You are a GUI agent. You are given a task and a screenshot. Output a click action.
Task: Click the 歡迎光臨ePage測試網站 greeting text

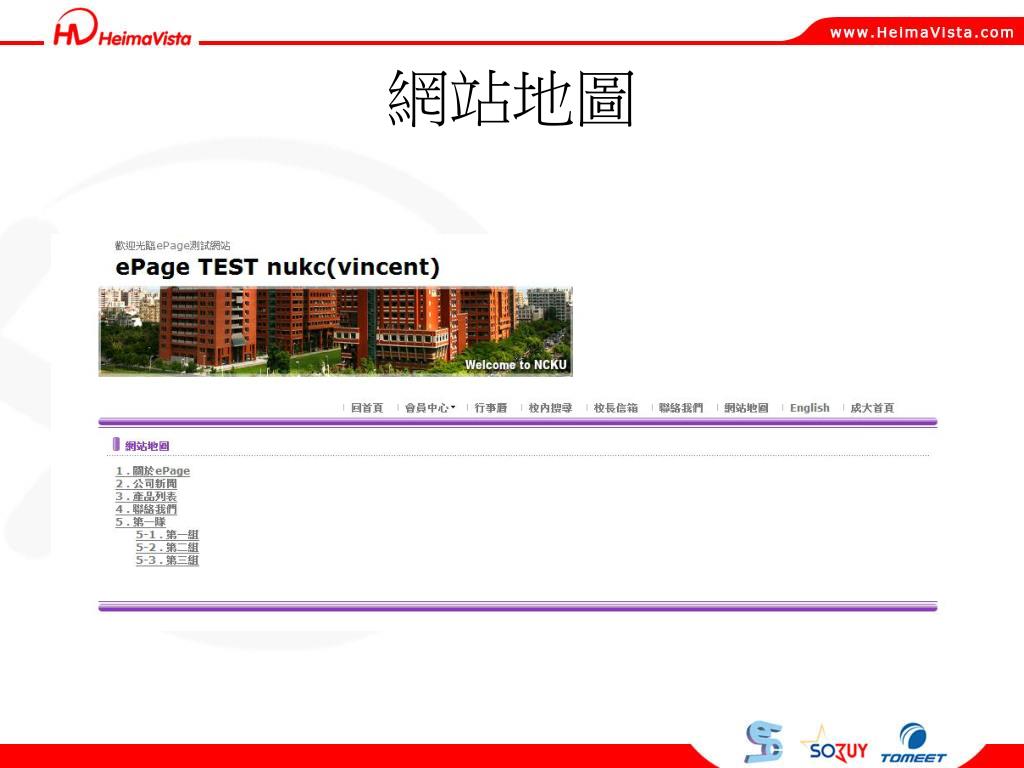pos(172,246)
